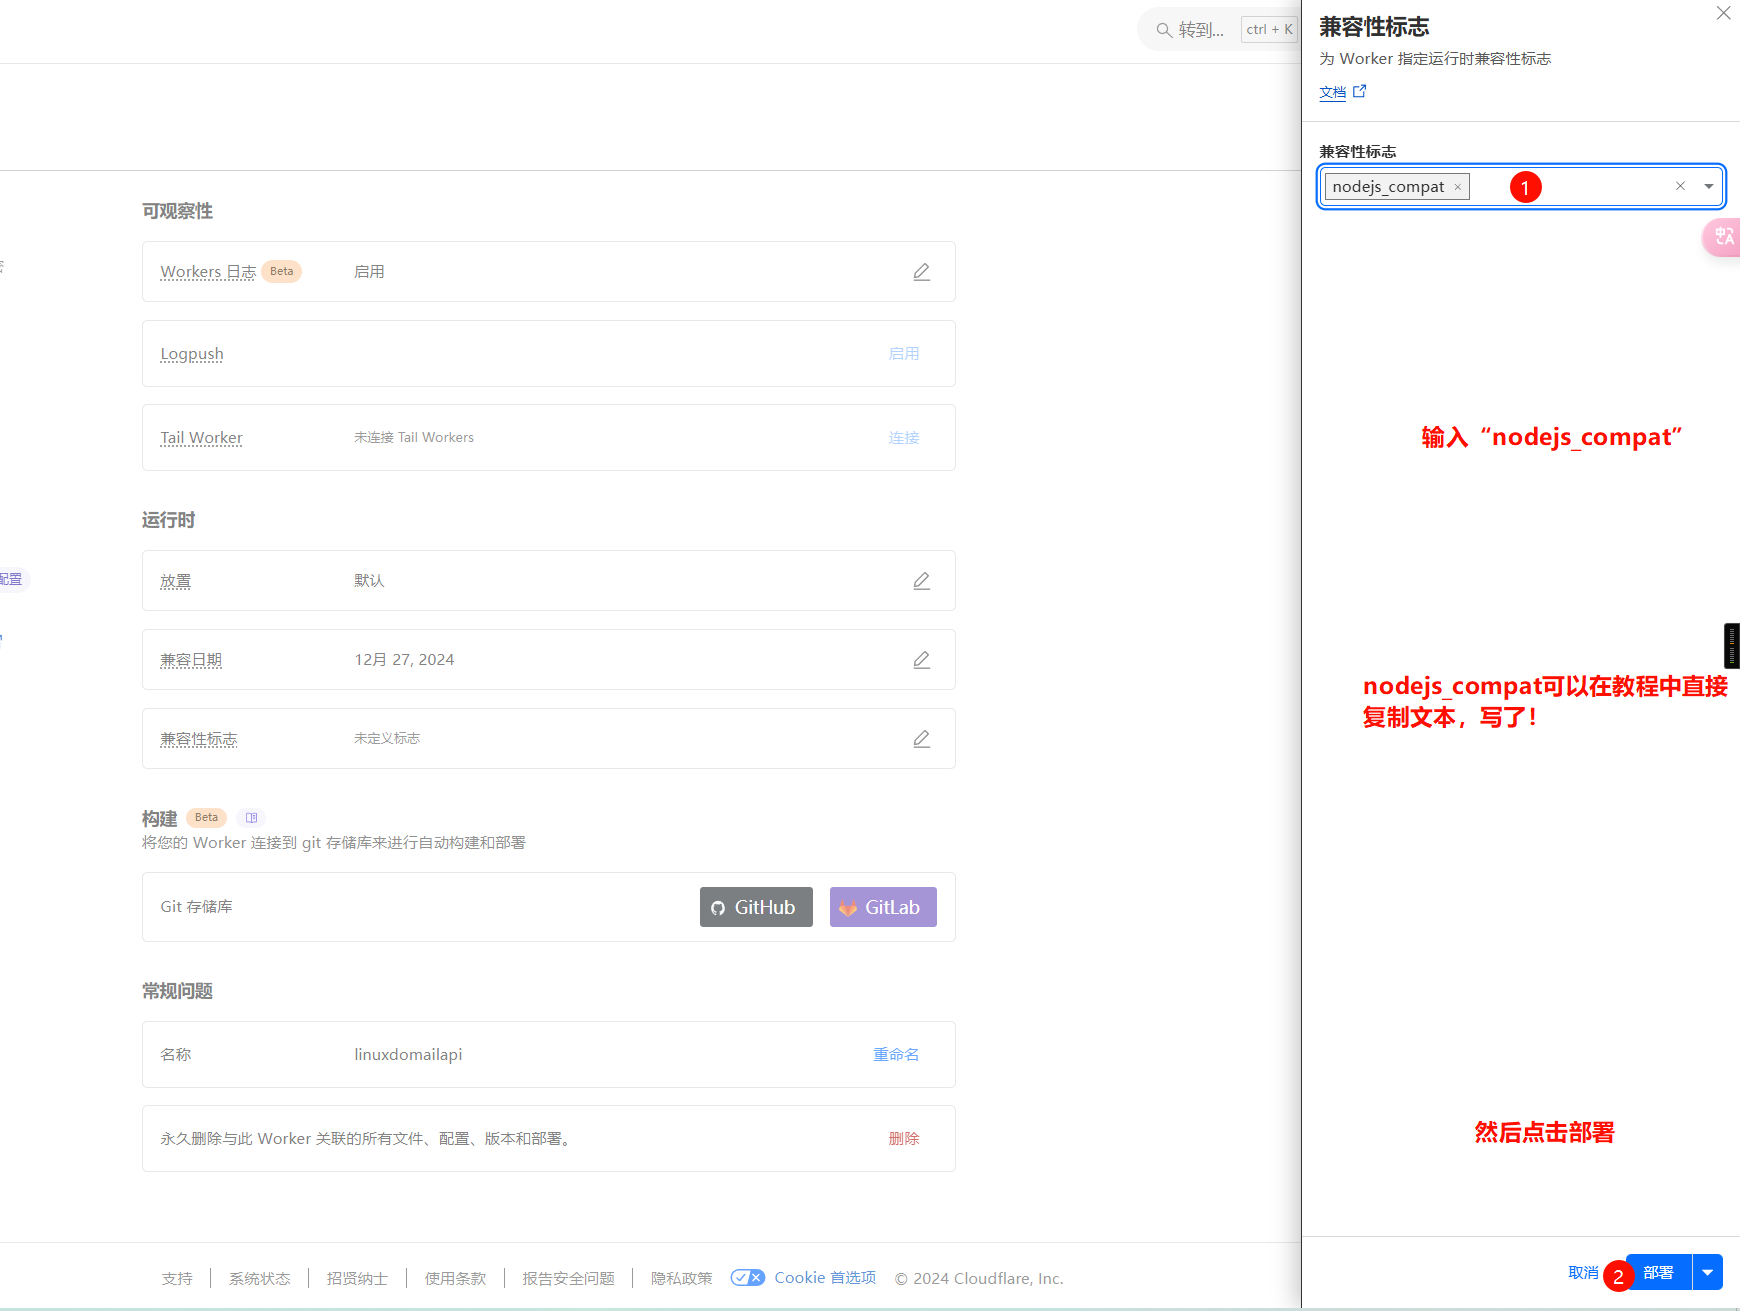Expand the compatibility flags dropdown arrow
The image size is (1740, 1311).
tap(1708, 186)
